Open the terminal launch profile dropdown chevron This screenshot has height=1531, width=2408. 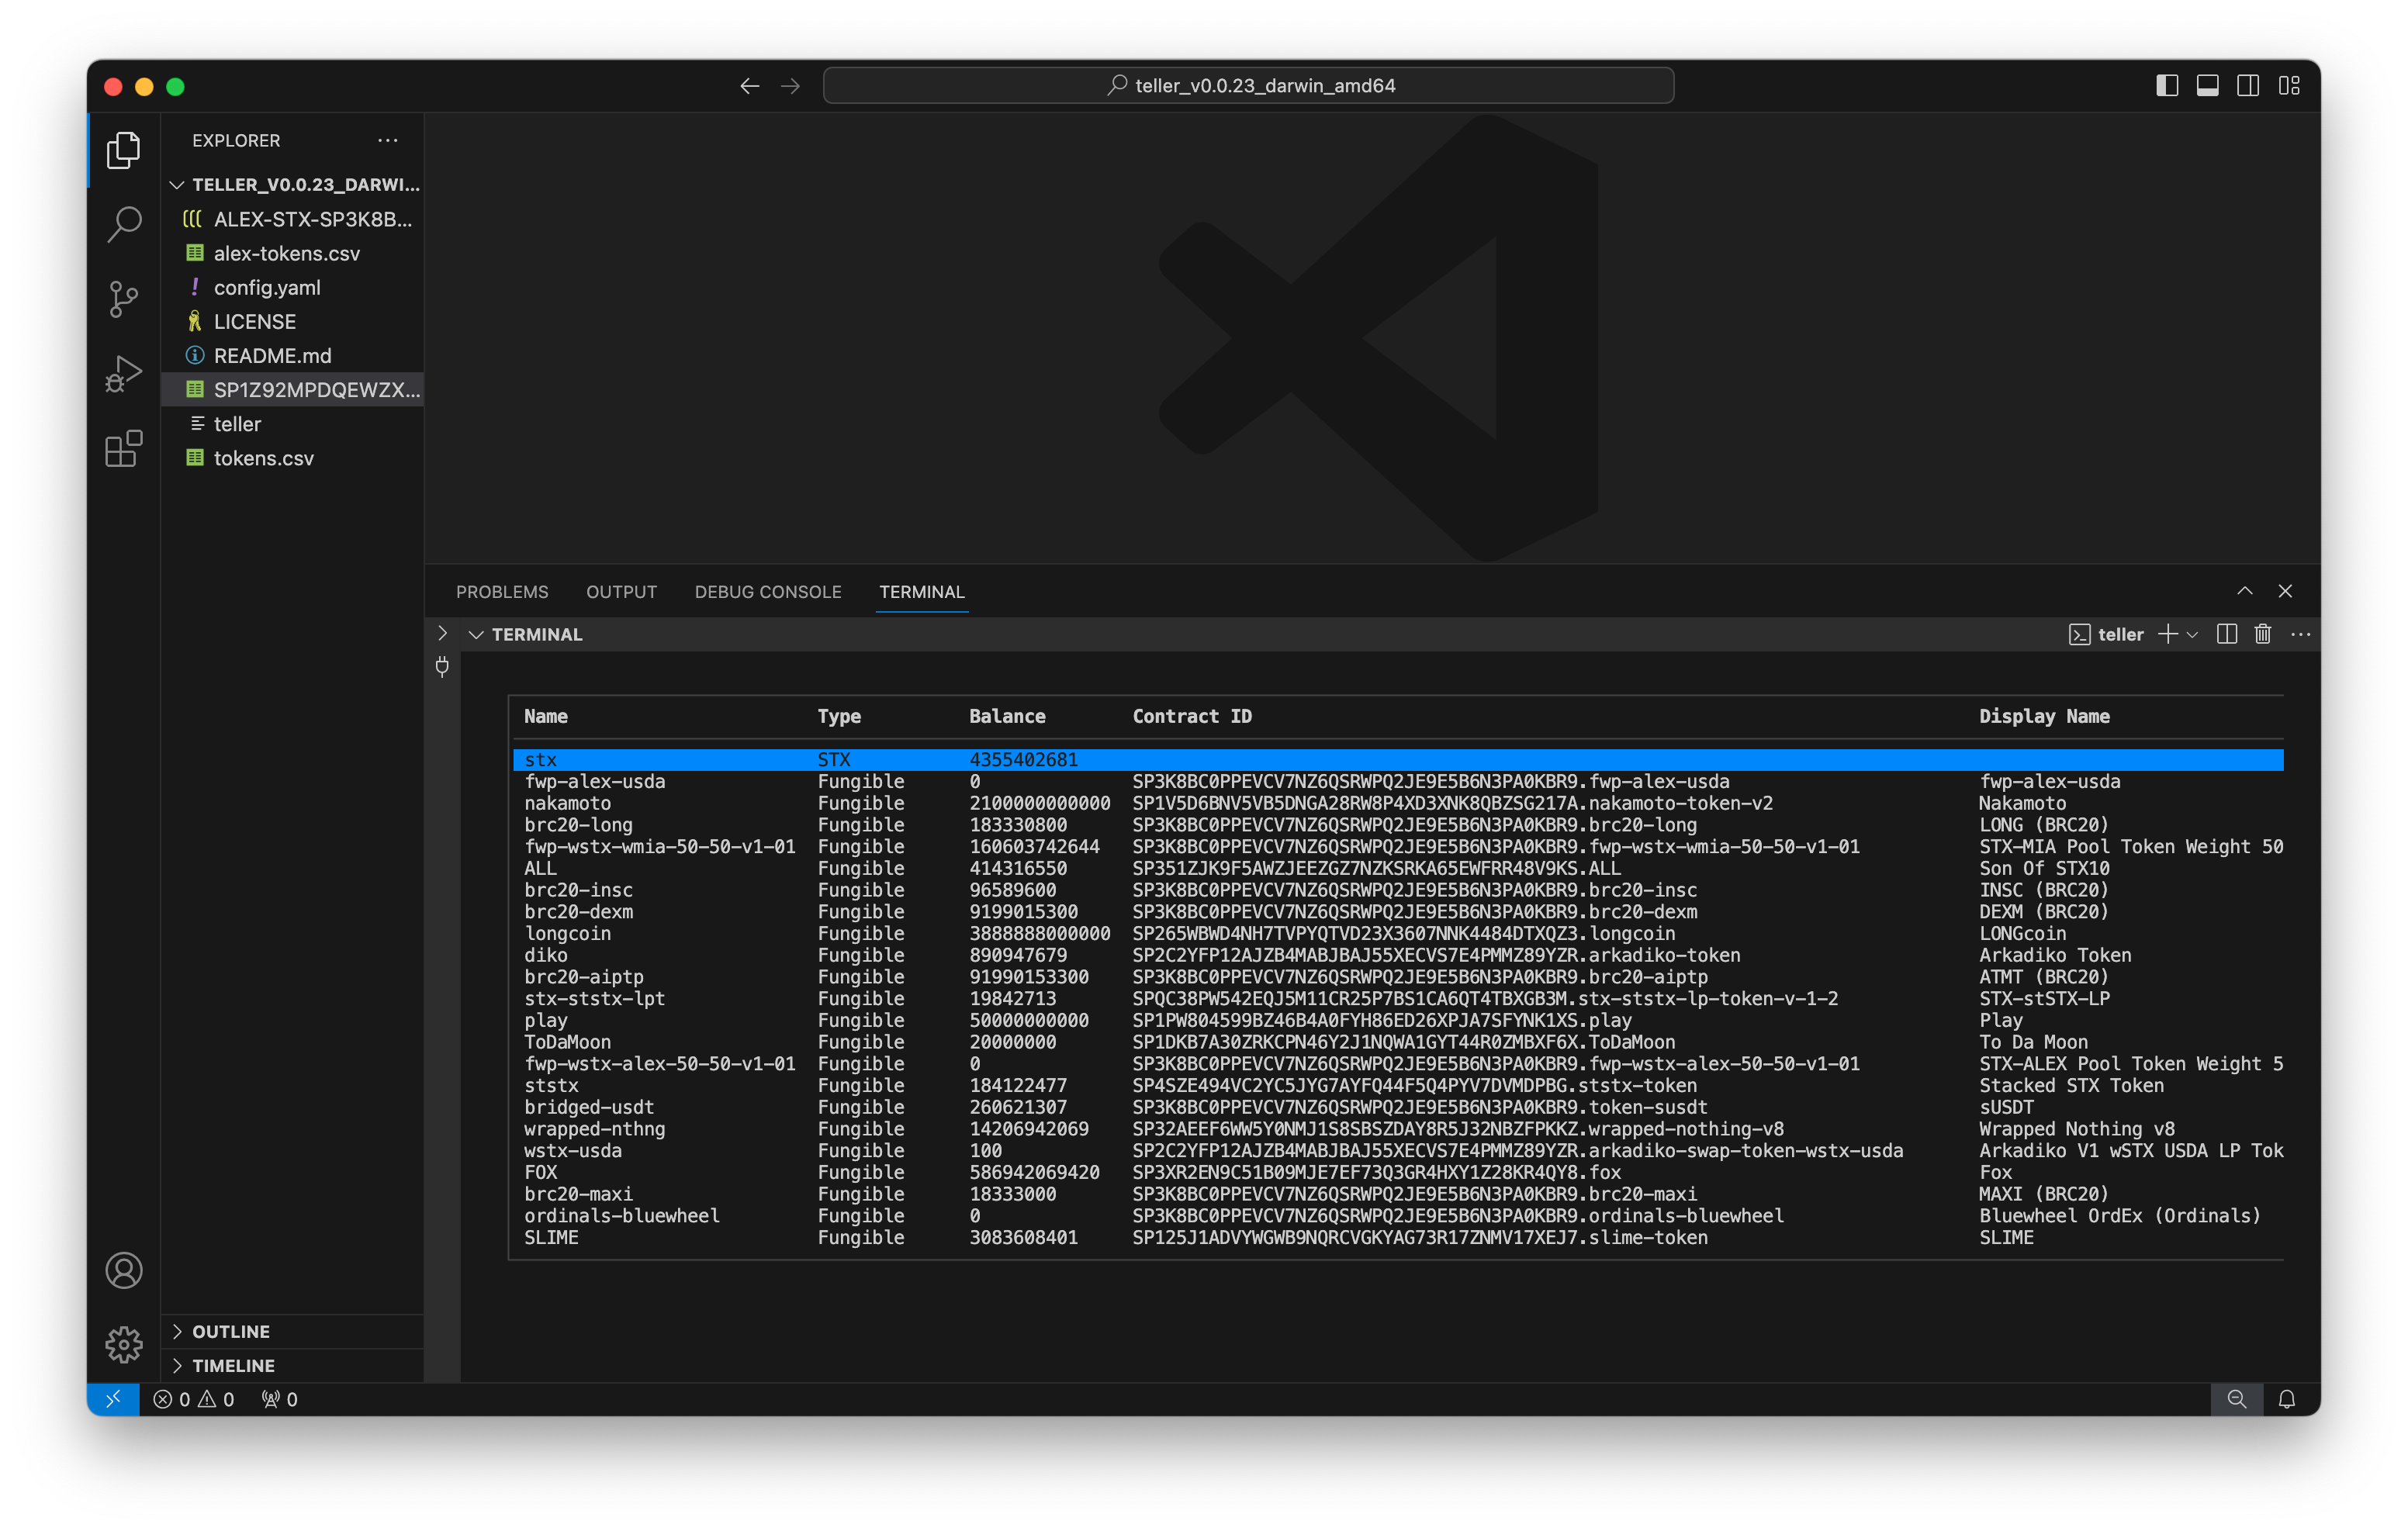click(2194, 634)
